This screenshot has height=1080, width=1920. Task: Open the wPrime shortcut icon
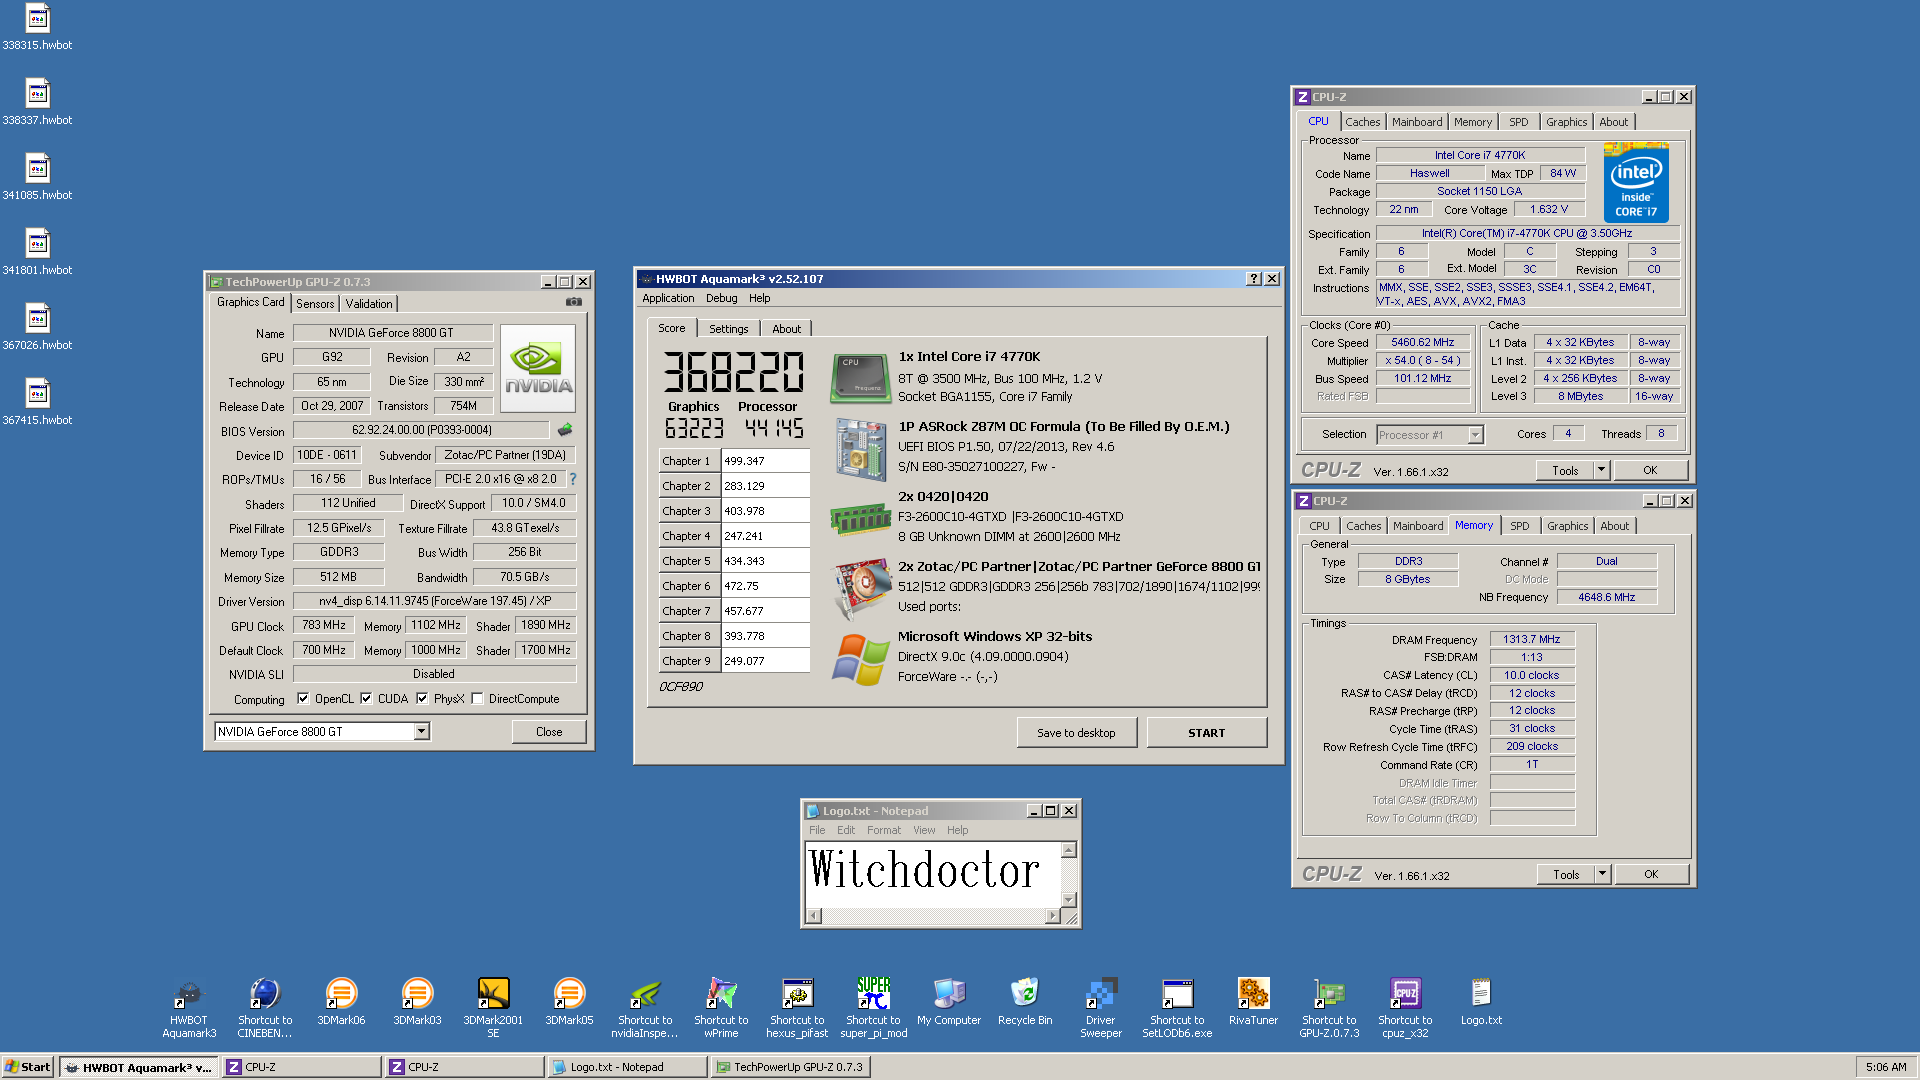(721, 1008)
